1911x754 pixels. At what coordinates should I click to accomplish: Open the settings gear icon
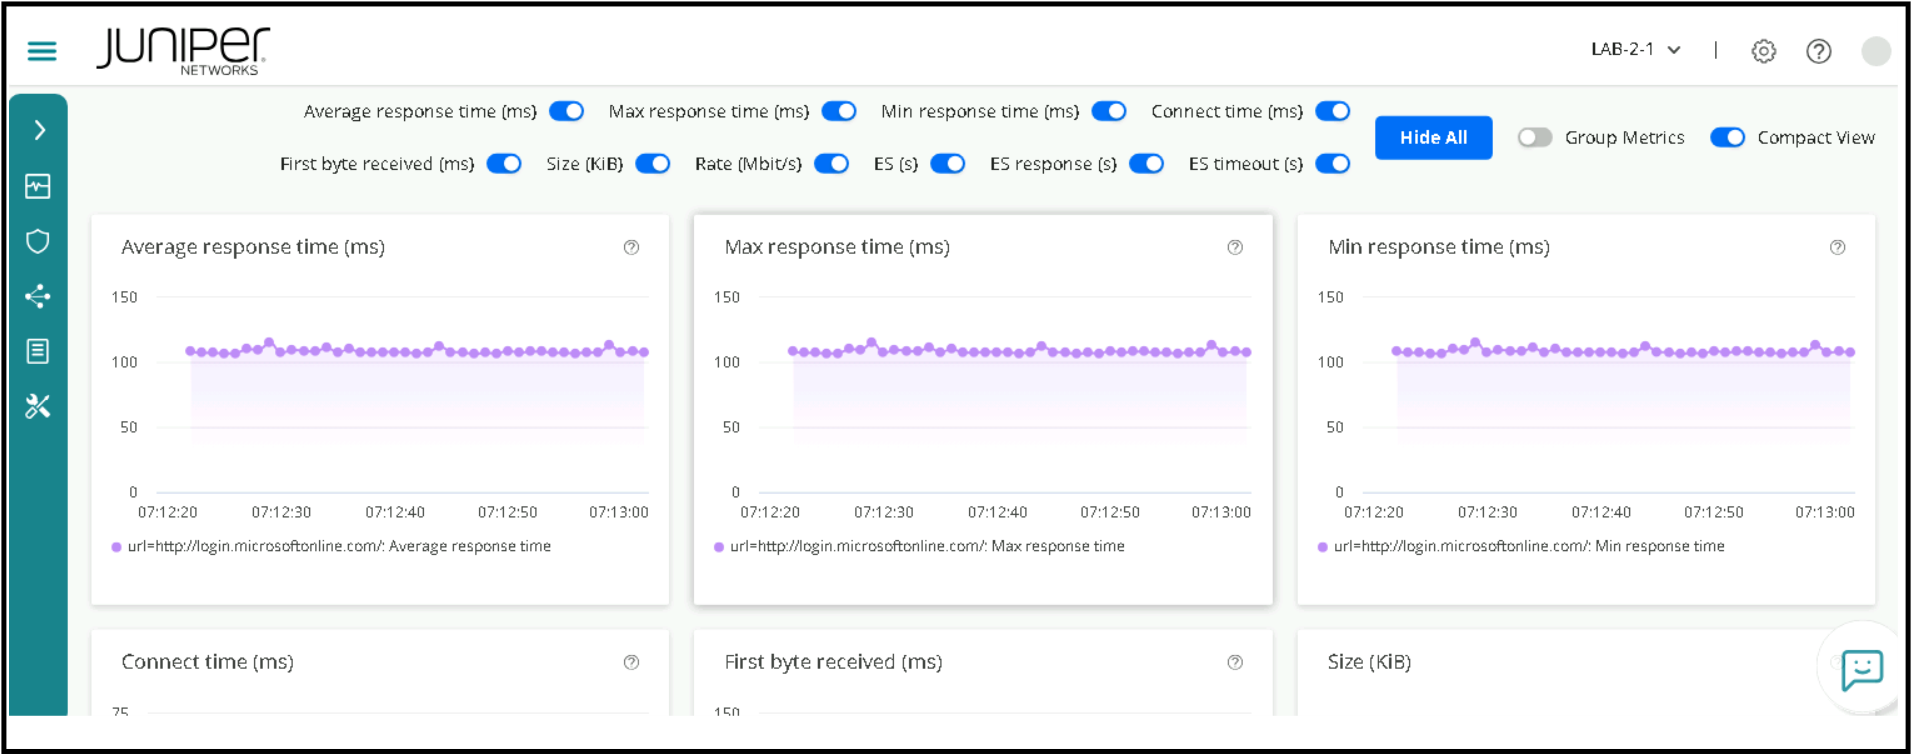pyautogui.click(x=1763, y=51)
